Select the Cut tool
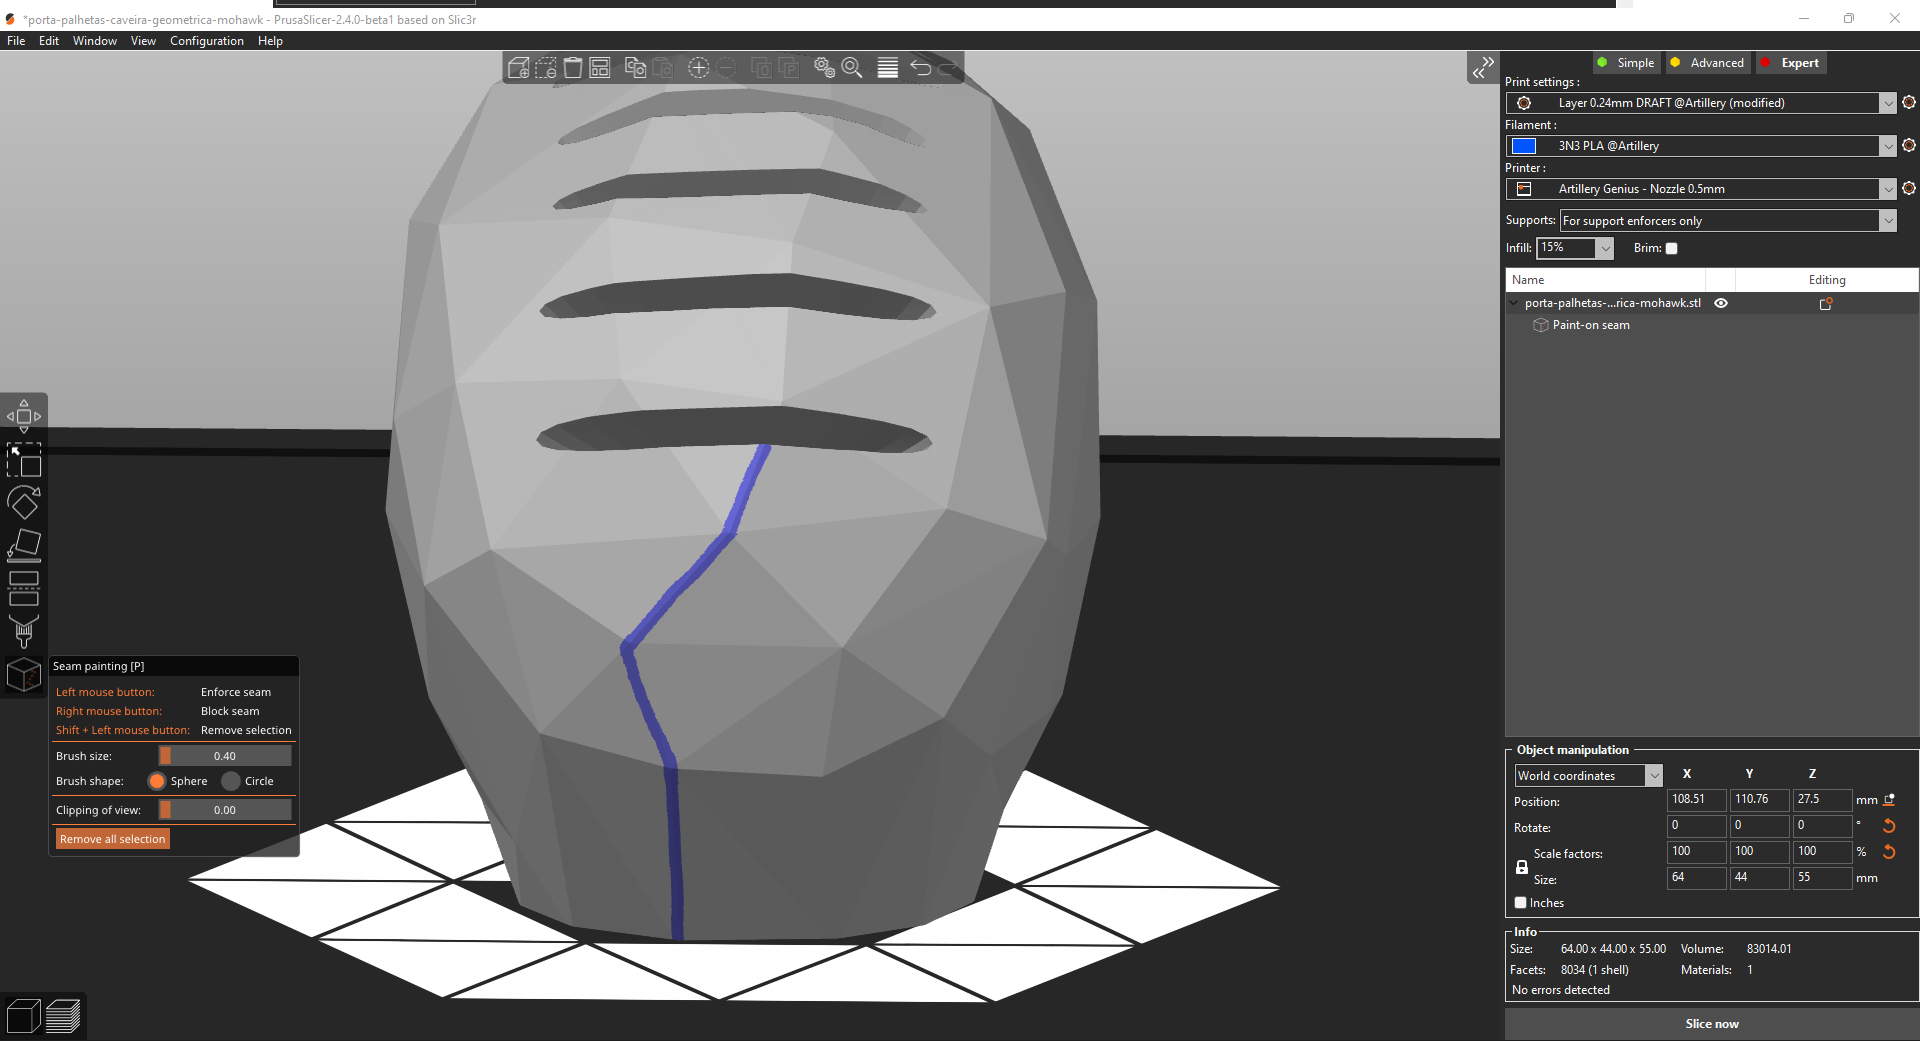1920x1041 pixels. click(x=24, y=588)
